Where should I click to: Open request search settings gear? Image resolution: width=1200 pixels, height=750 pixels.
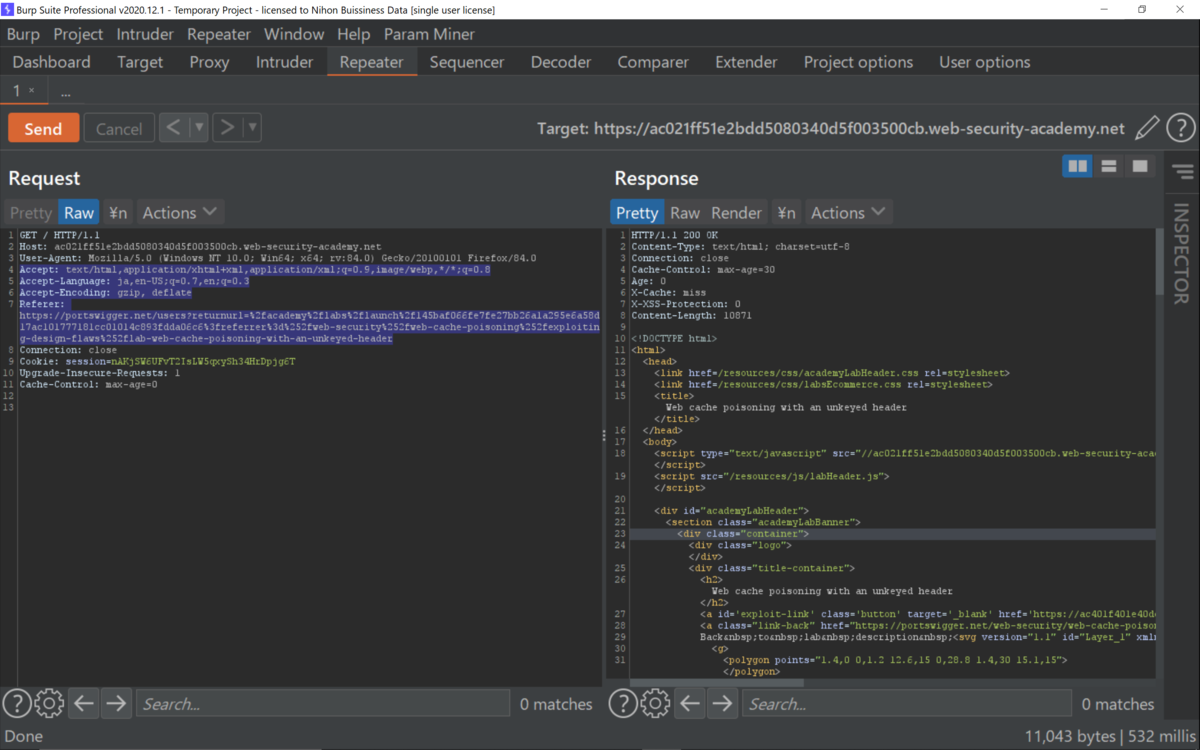tap(49, 704)
